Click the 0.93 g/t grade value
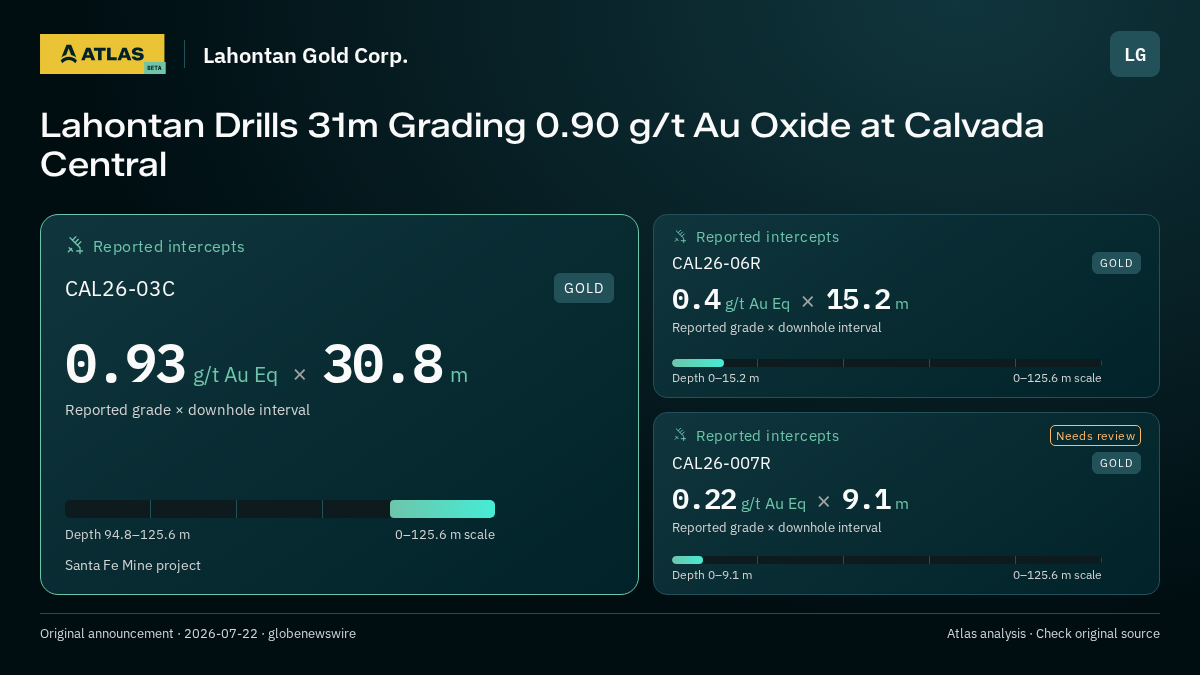 point(125,365)
